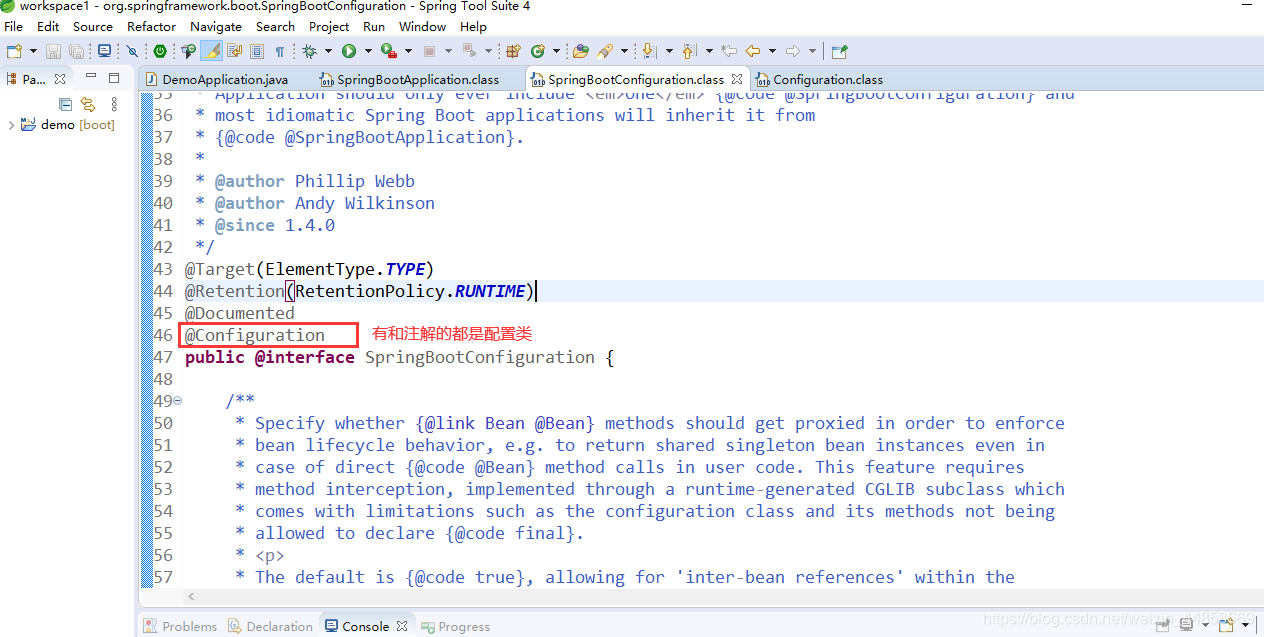Open the Search menu
Viewport: 1264px width, 637px height.
point(275,26)
